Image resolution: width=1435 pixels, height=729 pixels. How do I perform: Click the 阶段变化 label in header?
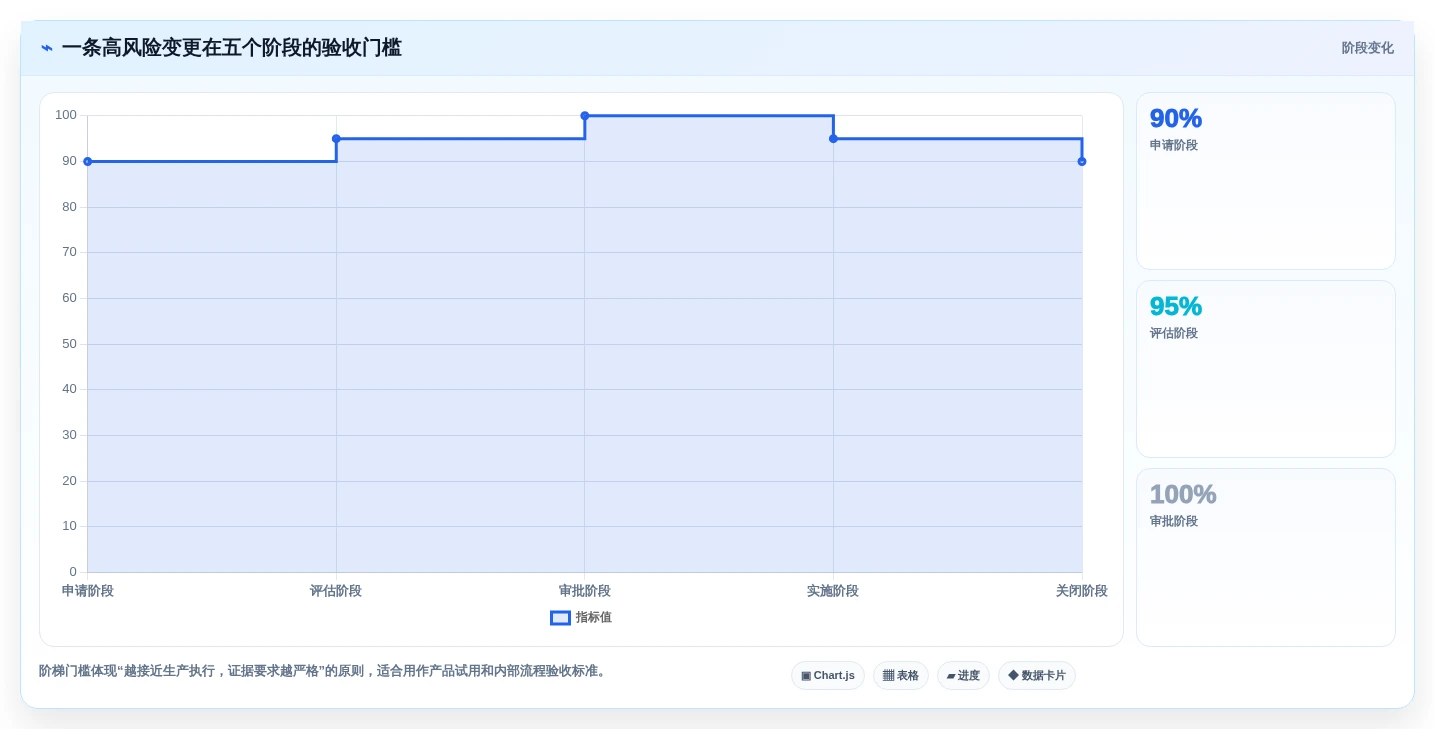click(x=1367, y=48)
